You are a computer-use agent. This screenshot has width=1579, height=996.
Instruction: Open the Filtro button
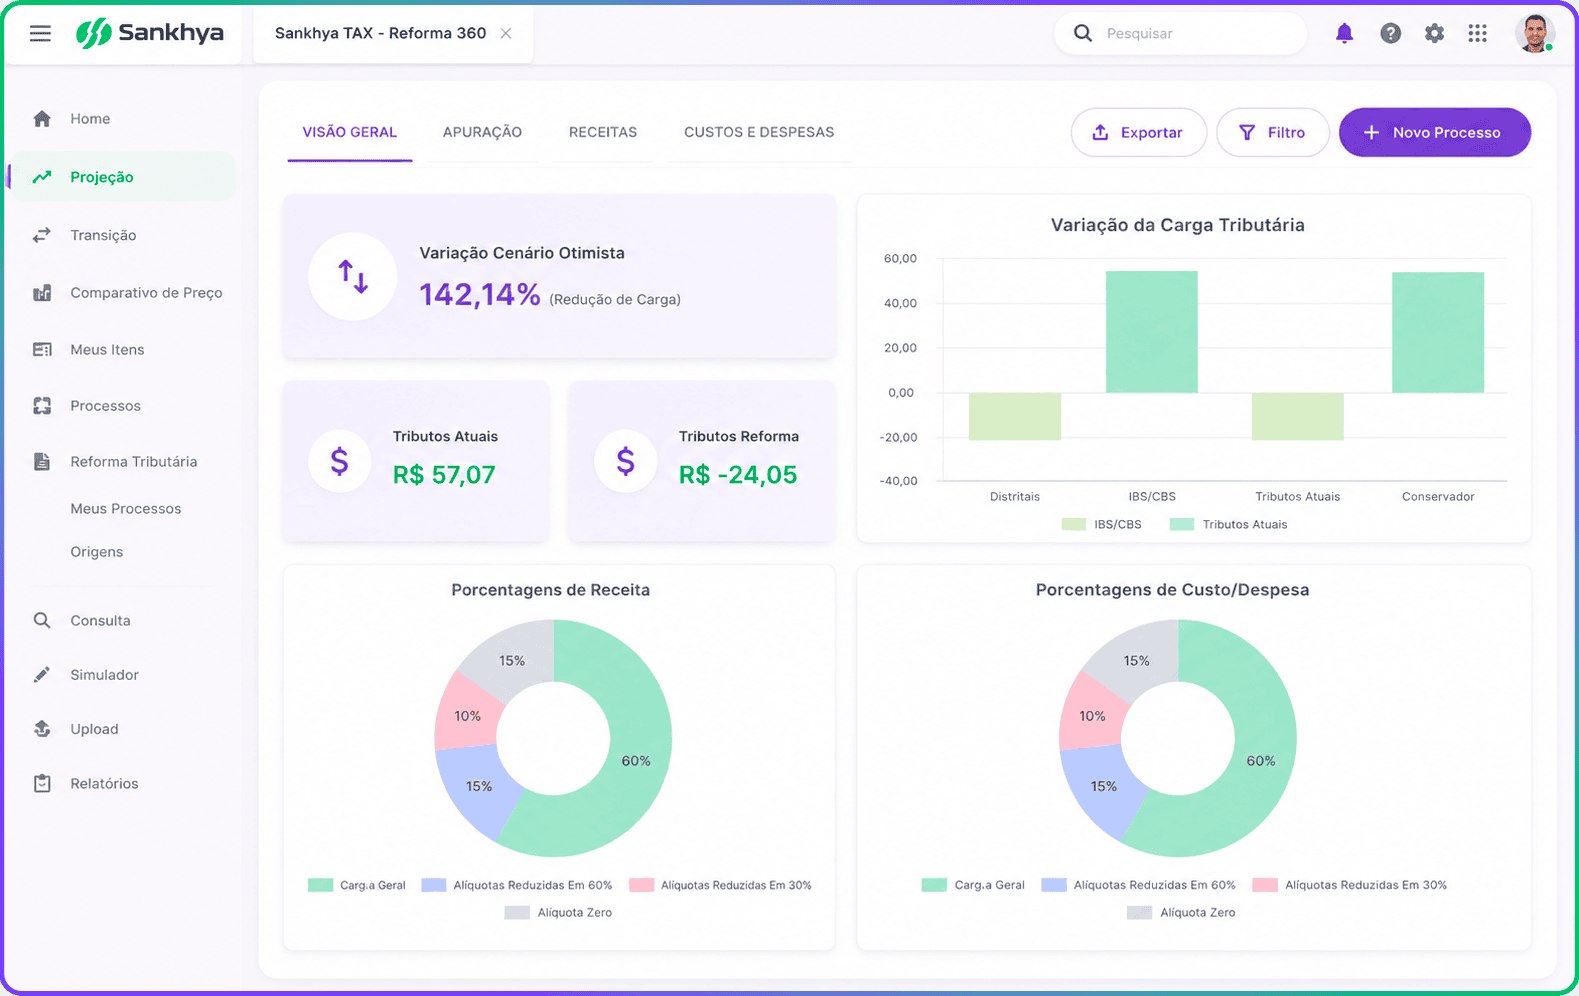pyautogui.click(x=1272, y=132)
